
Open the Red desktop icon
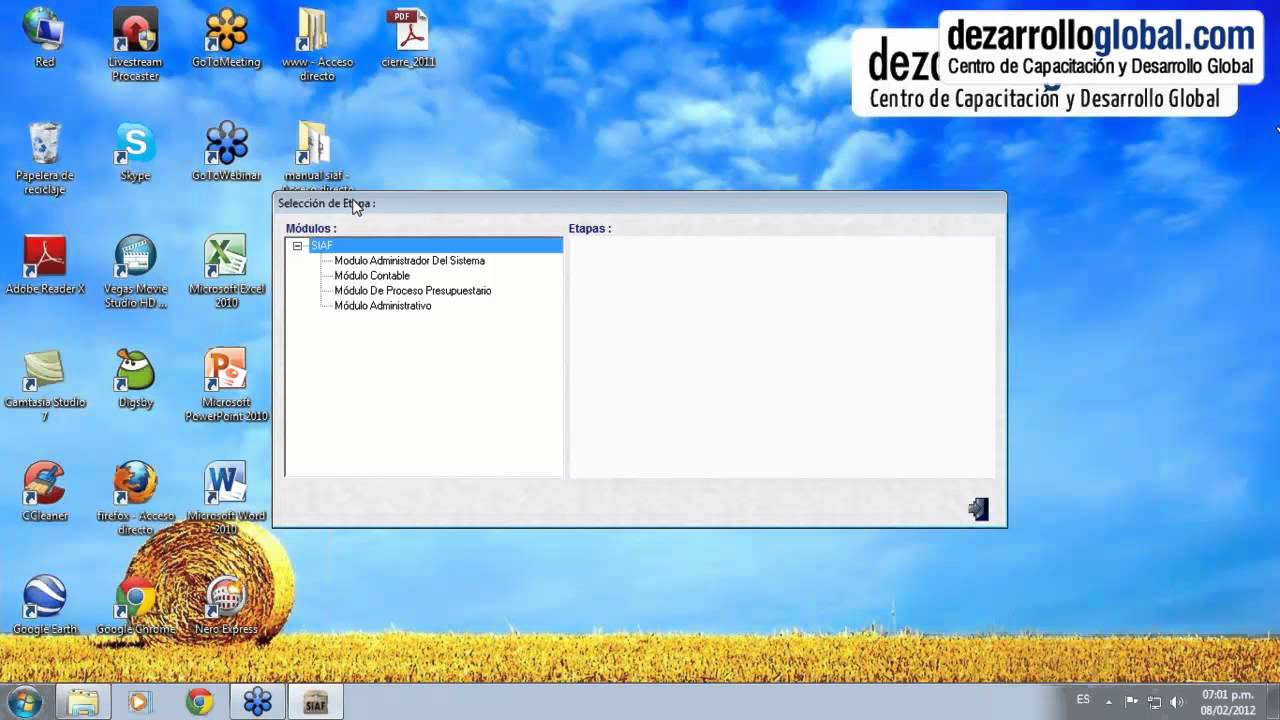click(x=44, y=38)
